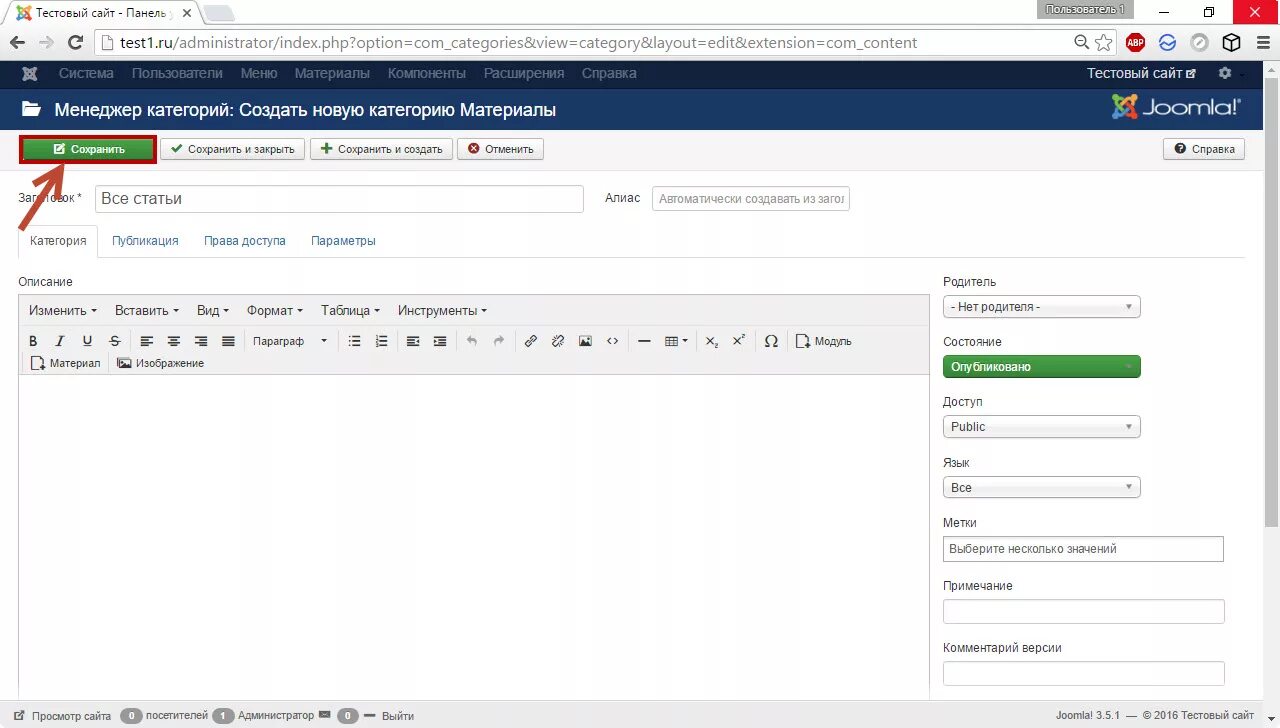This screenshot has width=1280, height=728.
Task: Expand the Изменить editor menu
Action: pos(63,311)
